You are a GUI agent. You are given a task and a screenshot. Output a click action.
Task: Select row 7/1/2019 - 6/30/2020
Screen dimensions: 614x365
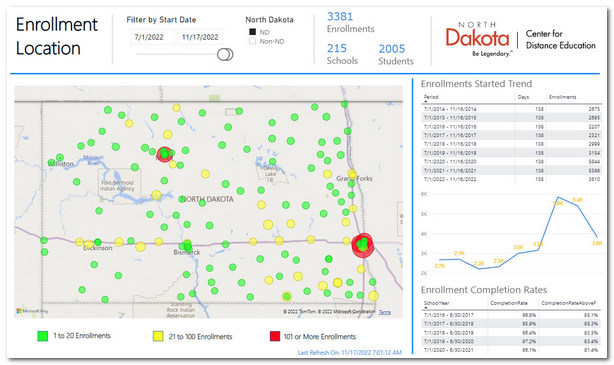coord(511,341)
